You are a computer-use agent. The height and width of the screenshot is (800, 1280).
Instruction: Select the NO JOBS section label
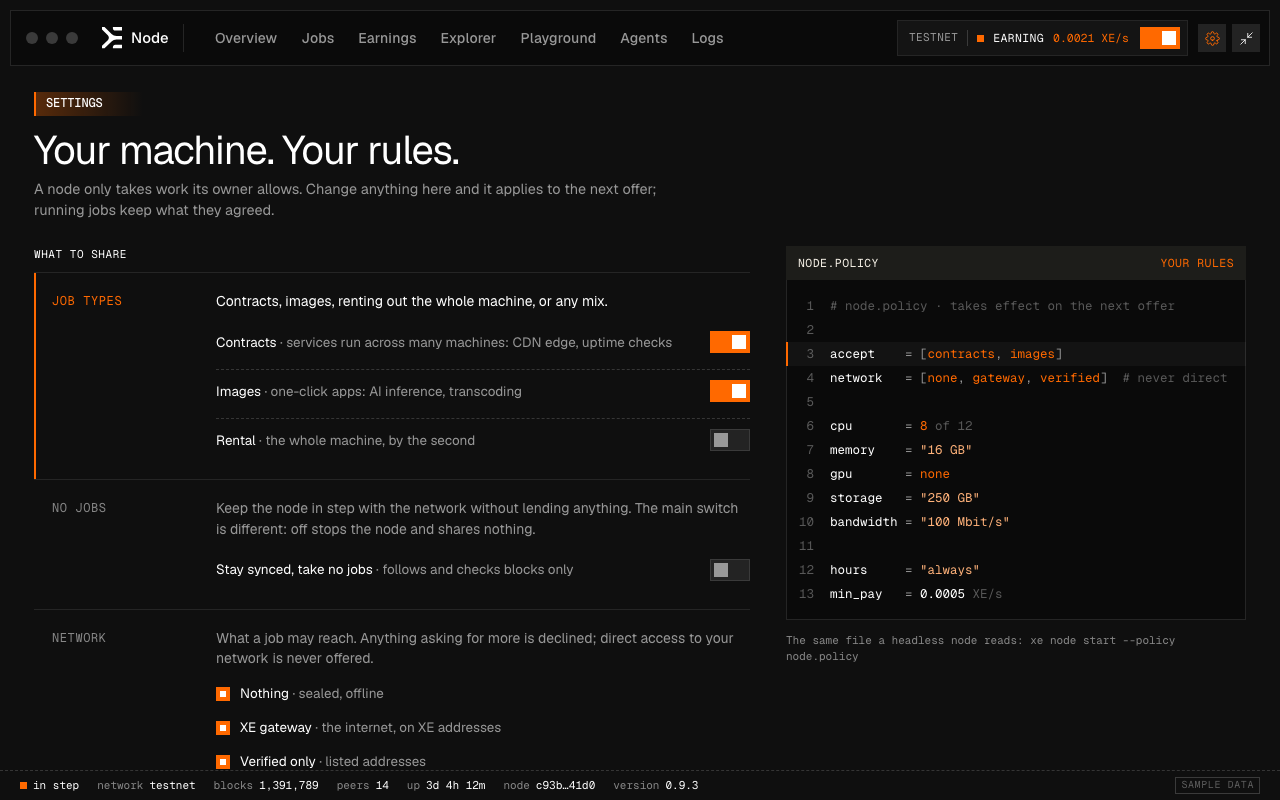pos(79,508)
